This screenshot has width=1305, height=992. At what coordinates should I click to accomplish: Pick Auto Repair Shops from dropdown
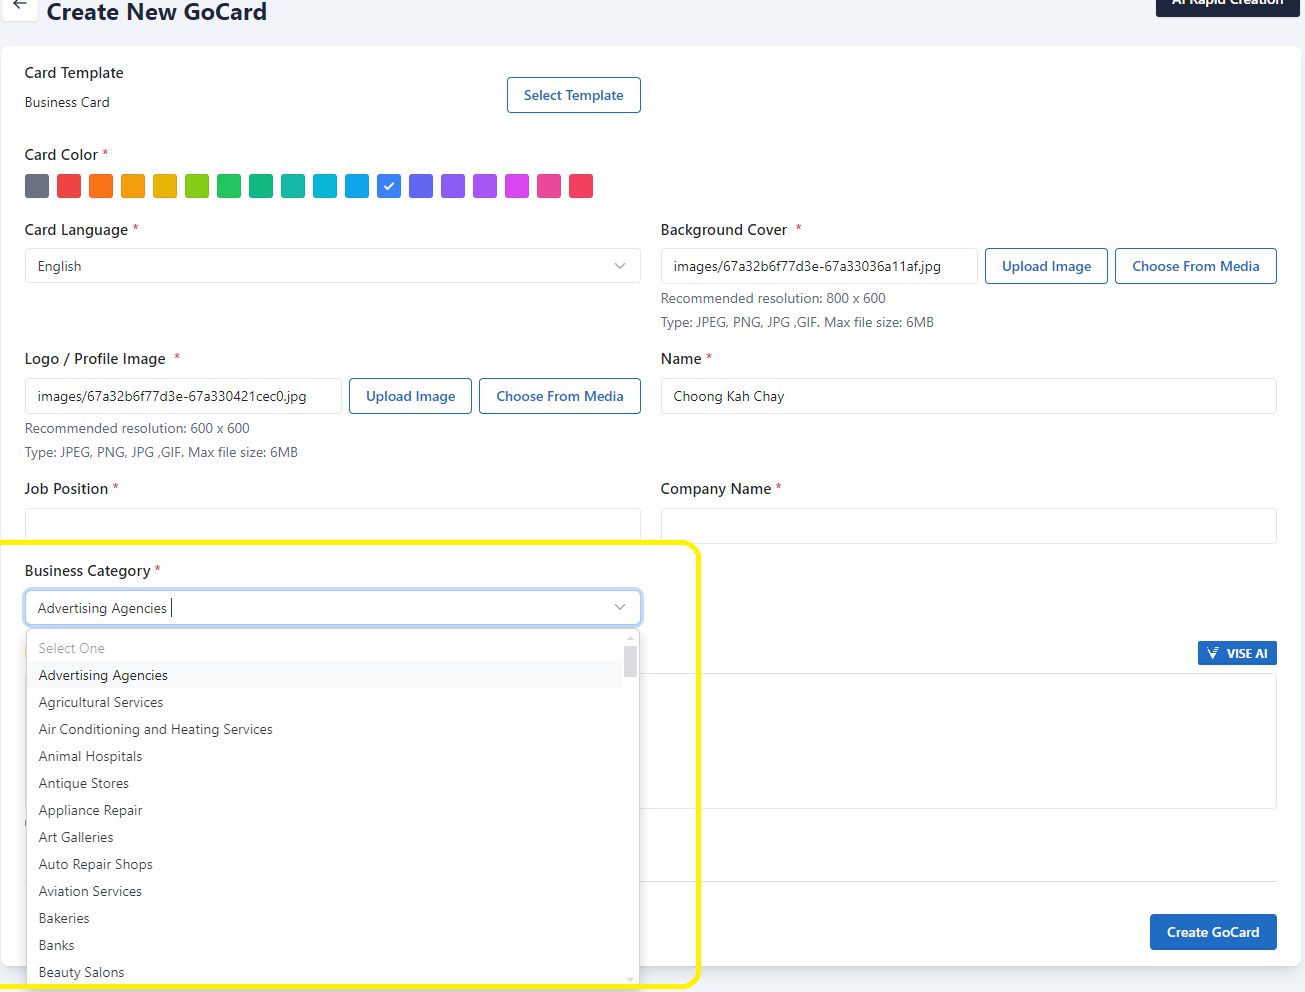[x=96, y=864]
